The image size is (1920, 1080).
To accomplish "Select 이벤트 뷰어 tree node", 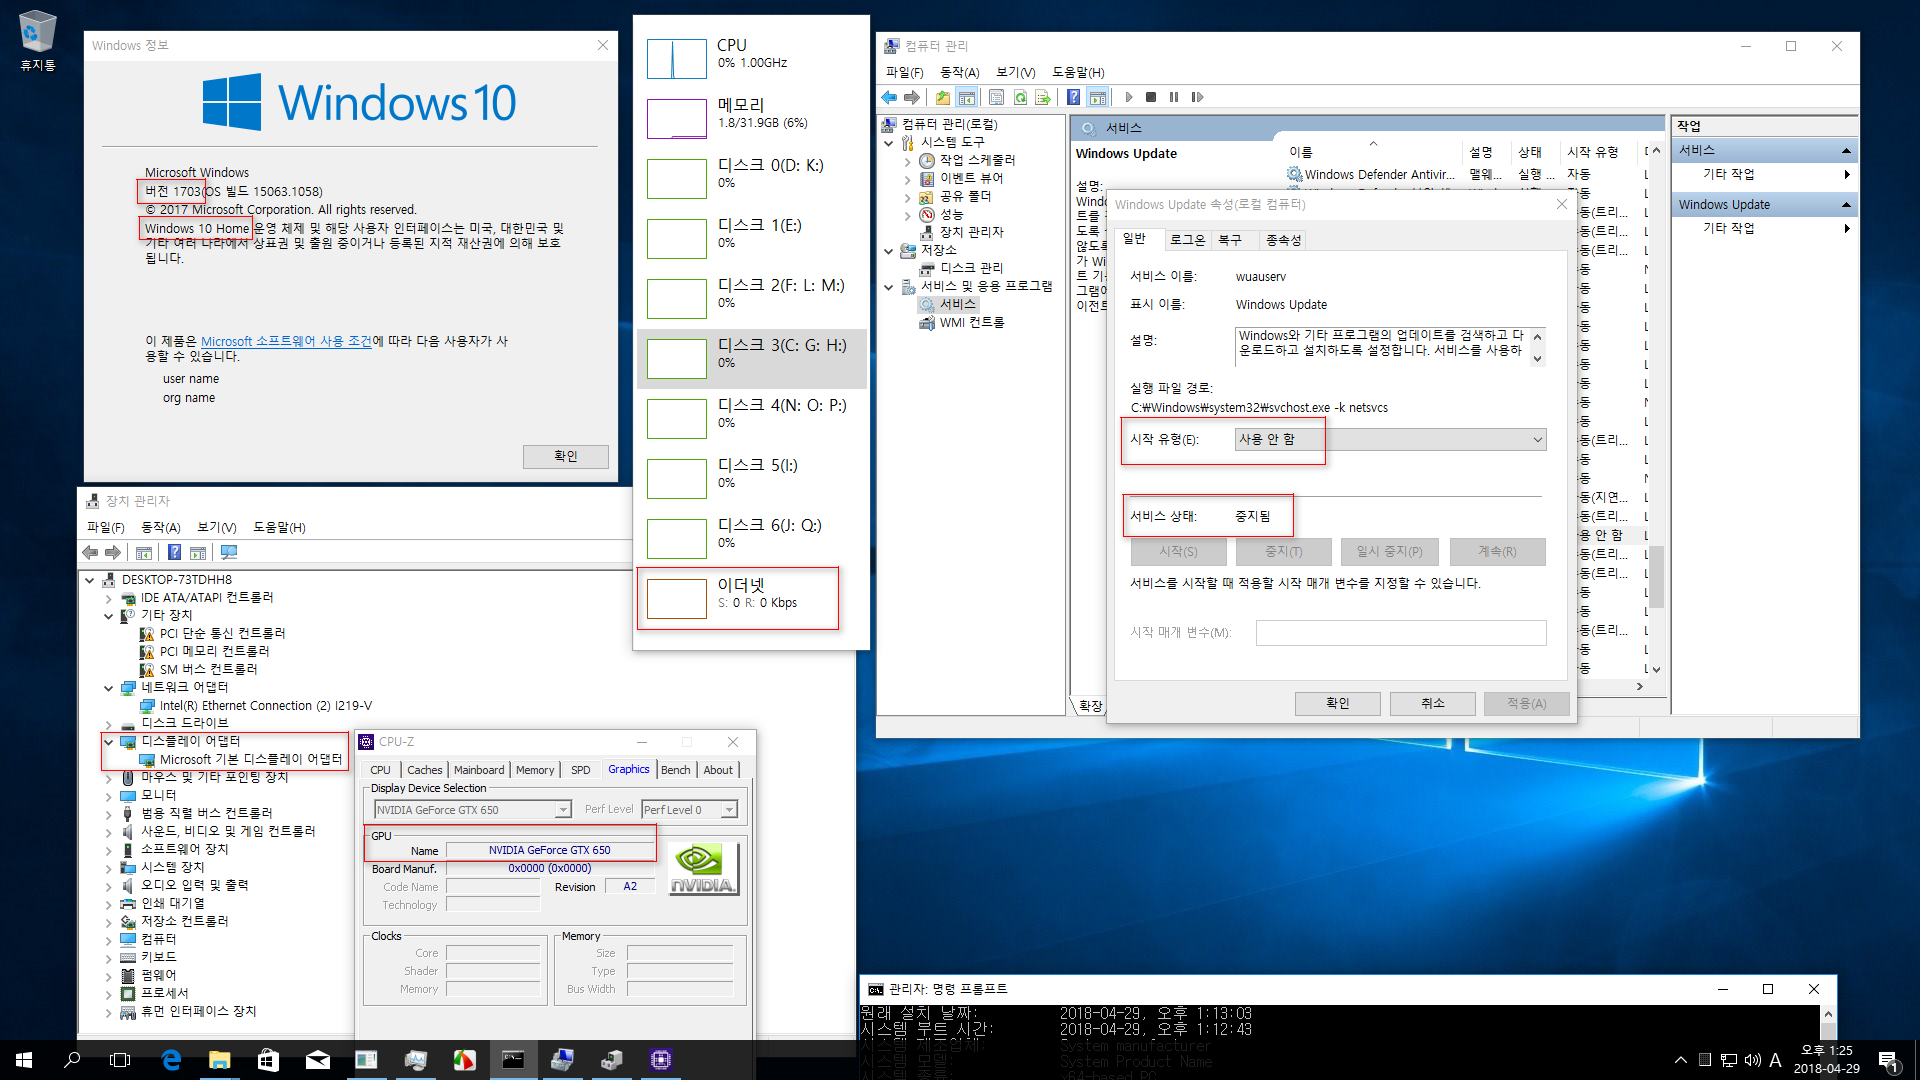I will tap(971, 178).
